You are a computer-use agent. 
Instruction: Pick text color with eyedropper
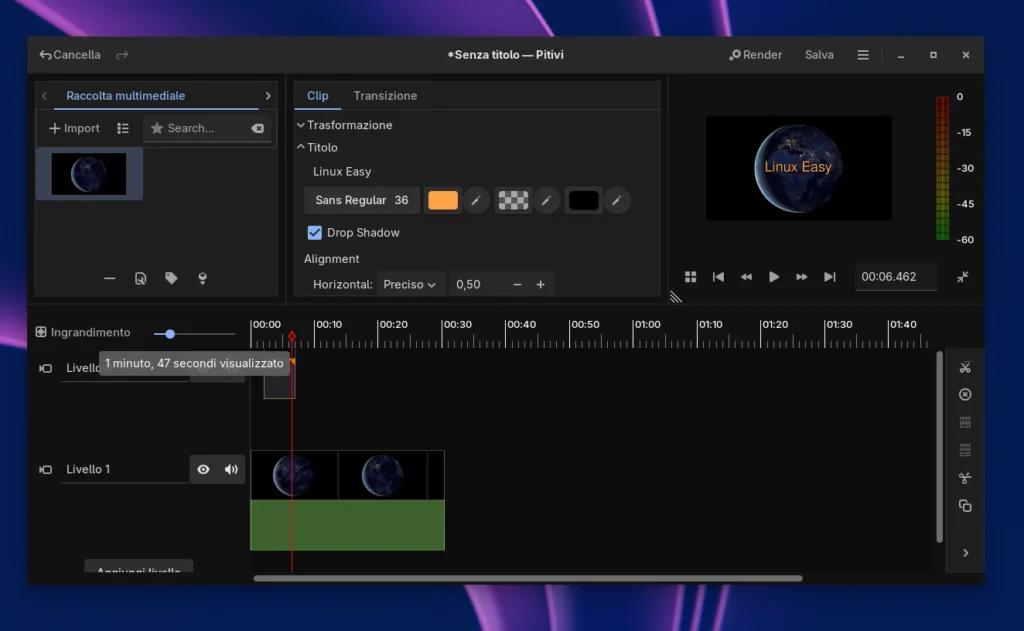(476, 201)
